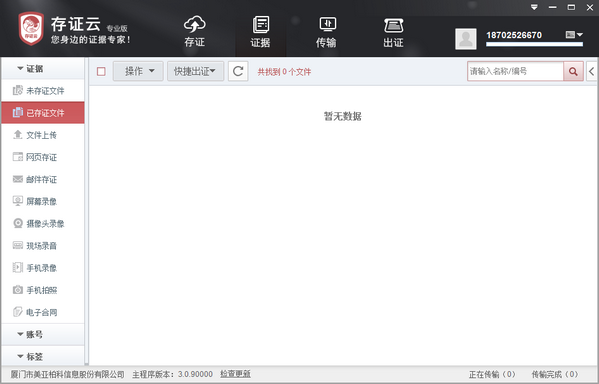Open the 传输 transfer section
The height and width of the screenshot is (384, 599).
(326, 32)
